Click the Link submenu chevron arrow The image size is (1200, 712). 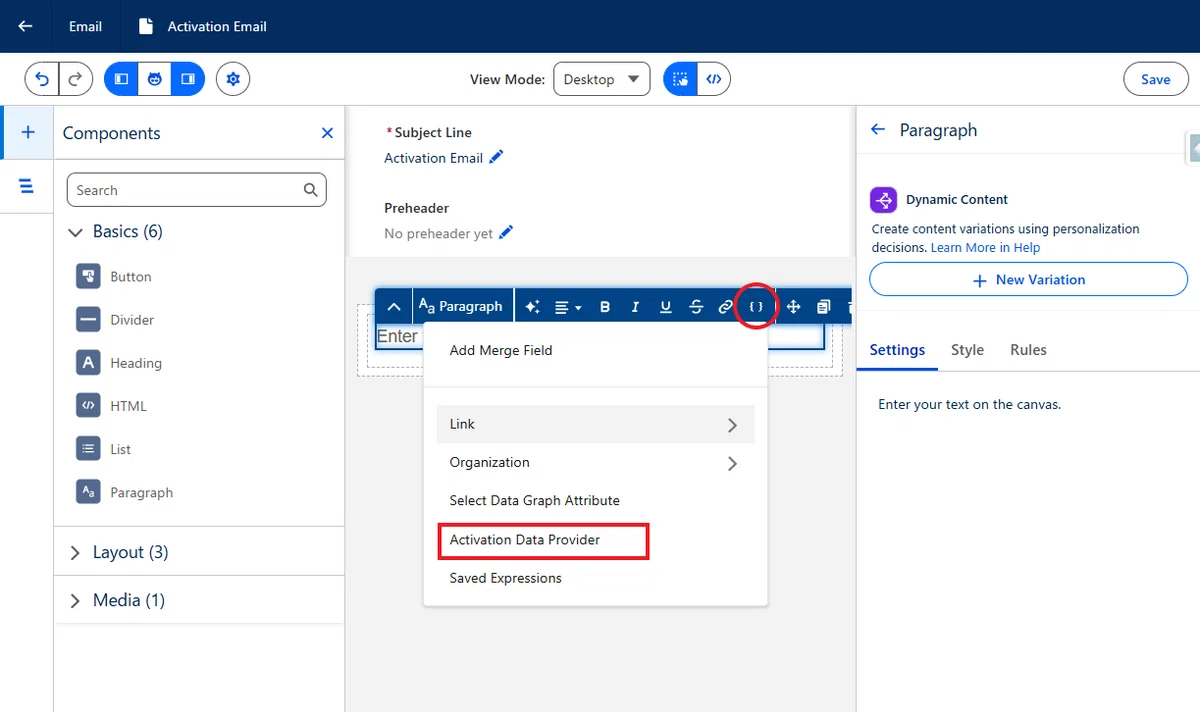[x=733, y=425]
